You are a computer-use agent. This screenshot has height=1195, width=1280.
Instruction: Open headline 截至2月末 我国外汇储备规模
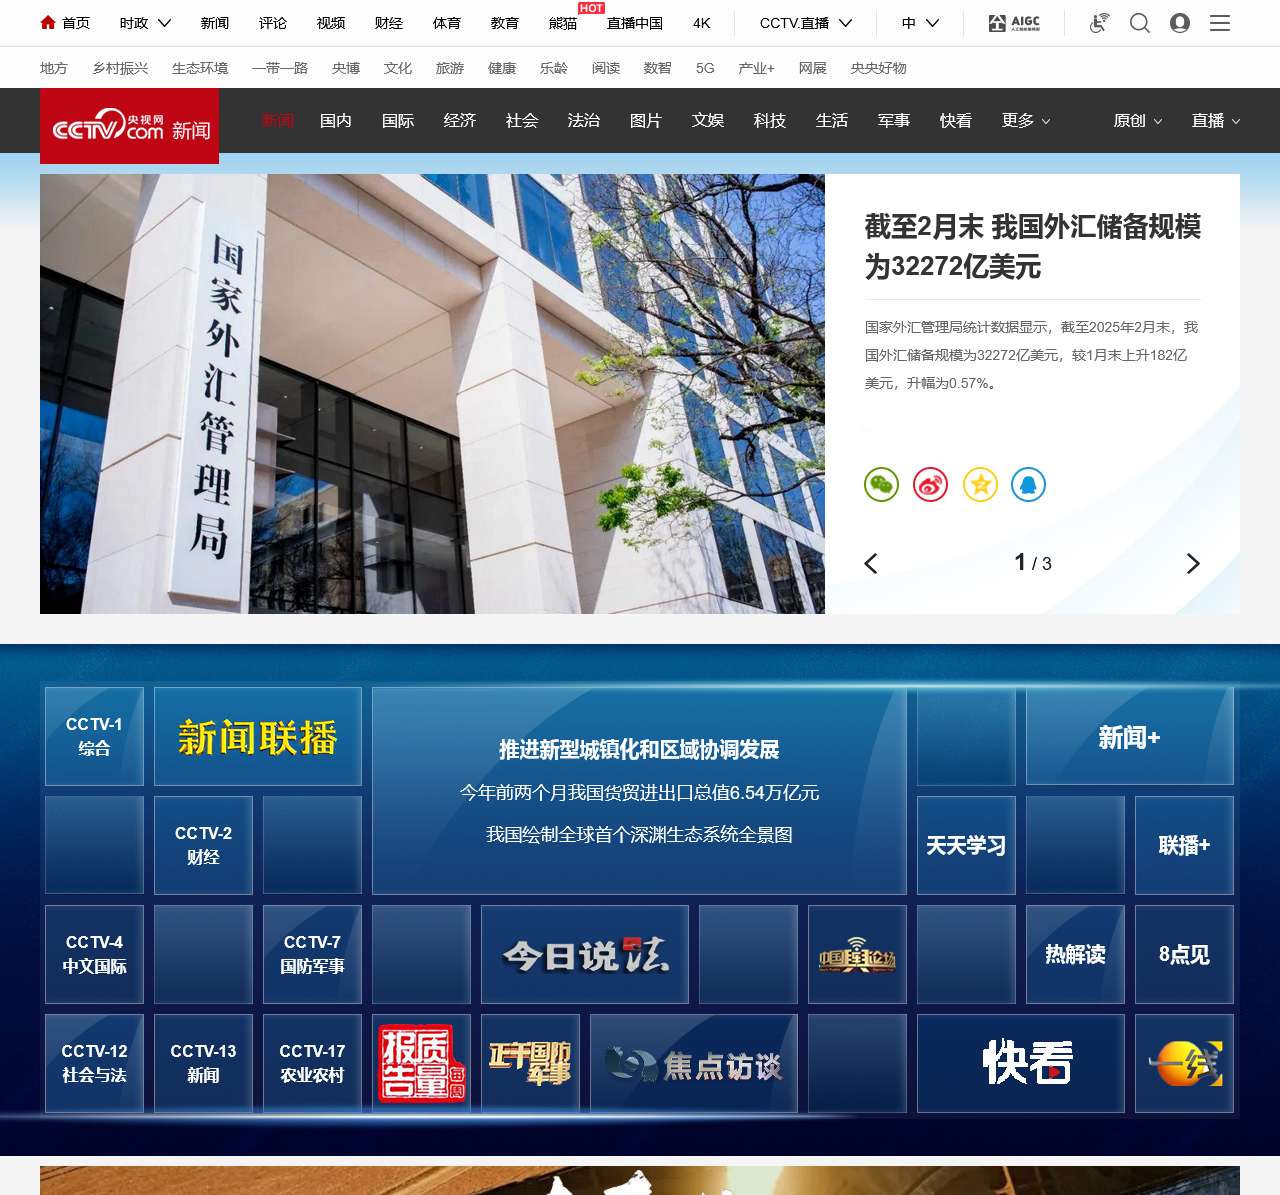point(1033,247)
